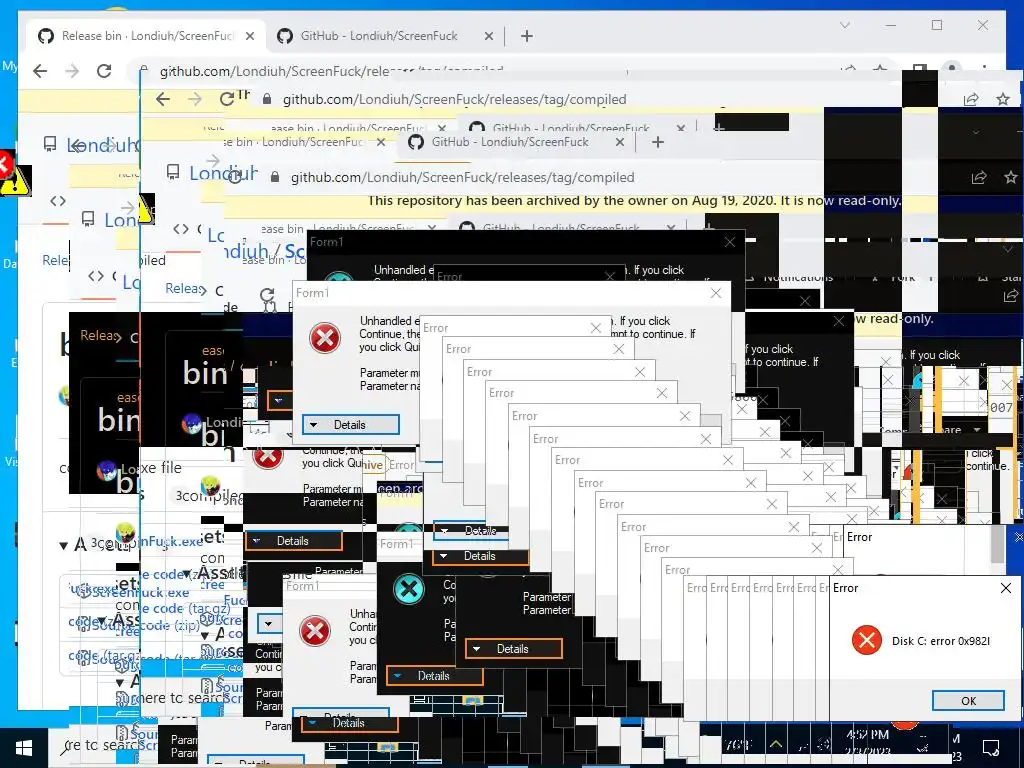The height and width of the screenshot is (768, 1024).
Task: Open the notification center icon on the taskbar
Action: [x=991, y=747]
